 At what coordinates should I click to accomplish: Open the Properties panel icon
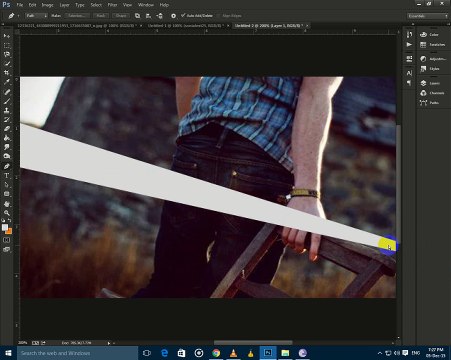pyautogui.click(x=409, y=59)
